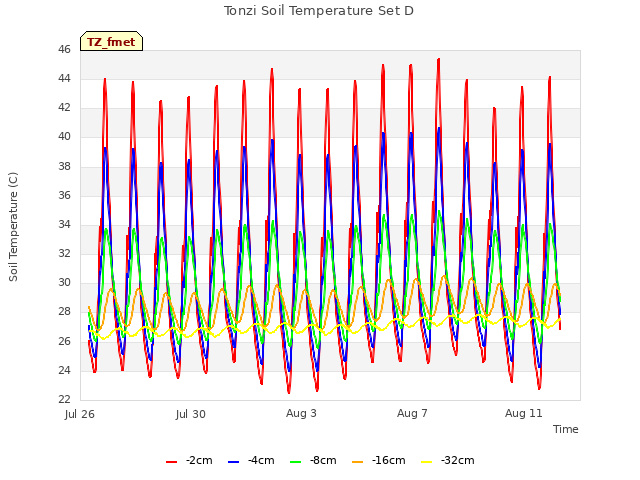Click the 36 y-axis tick label

click(64, 196)
